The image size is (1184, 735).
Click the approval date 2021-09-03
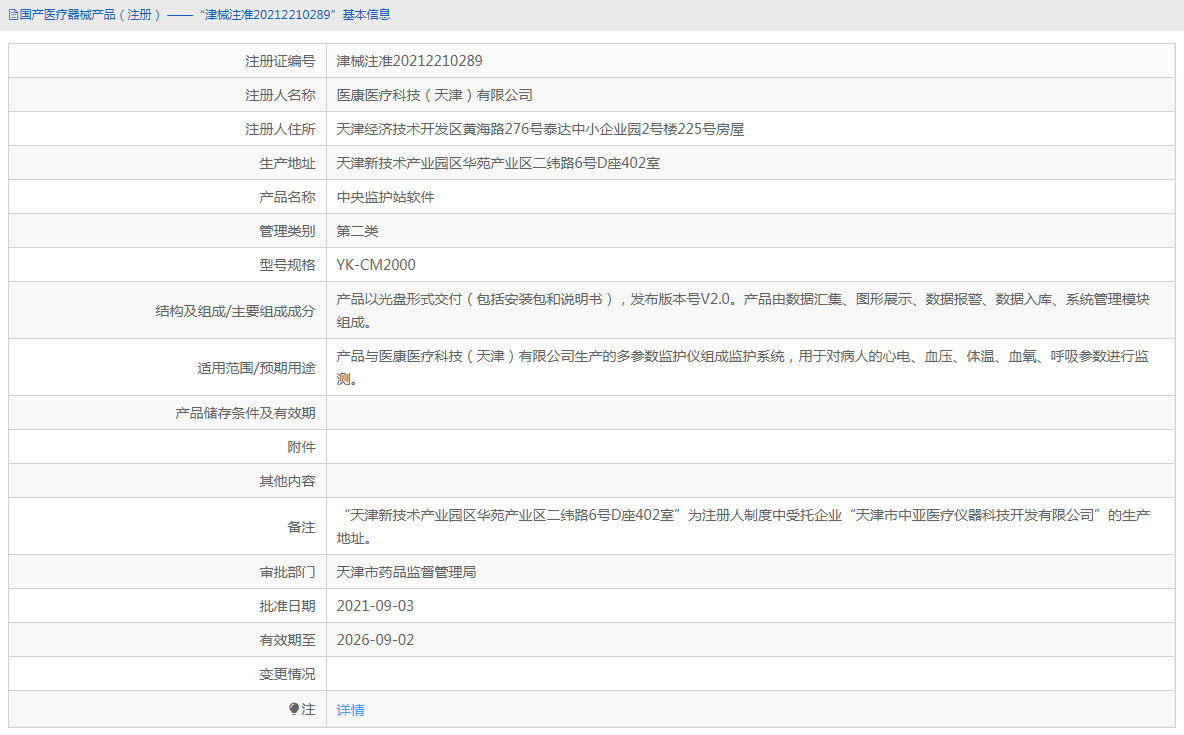375,606
